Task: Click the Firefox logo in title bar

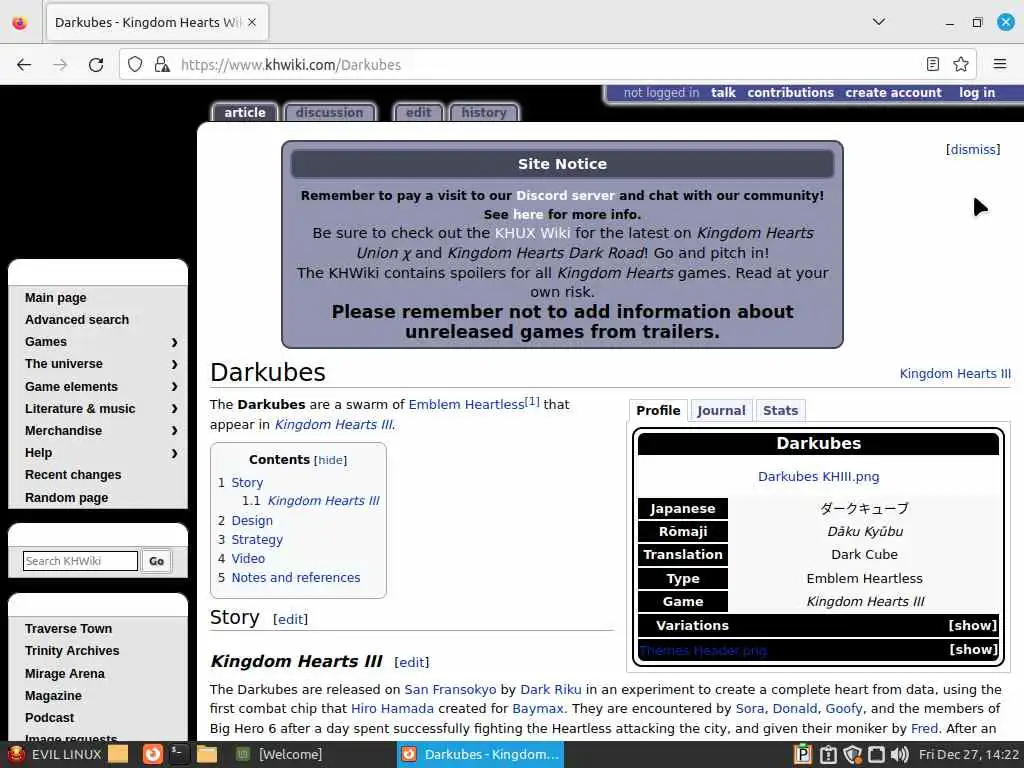Action: [x=20, y=22]
